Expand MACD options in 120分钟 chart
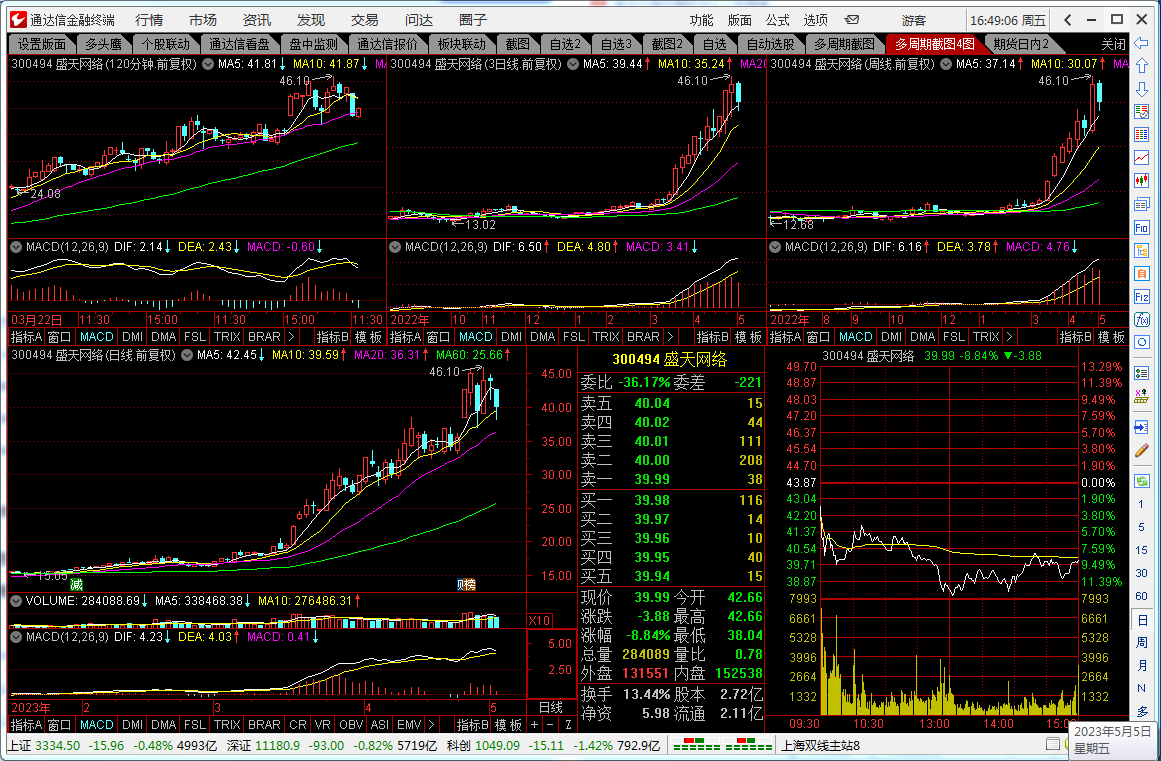 16,247
